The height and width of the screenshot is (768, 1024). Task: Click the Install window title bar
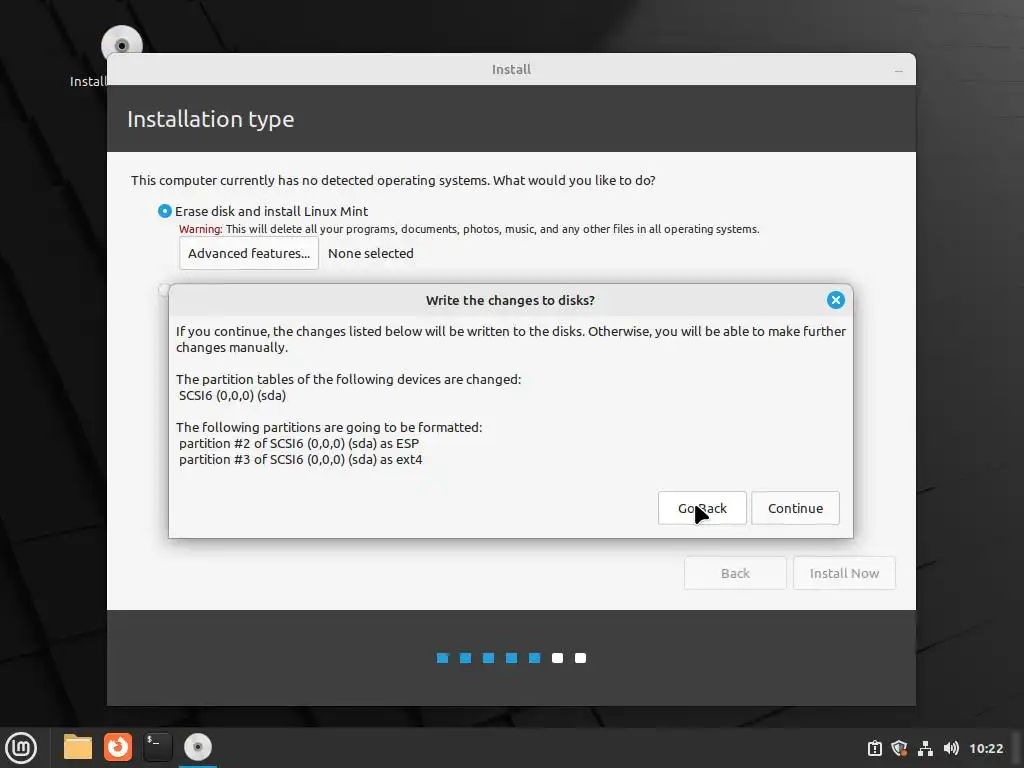pyautogui.click(x=511, y=69)
